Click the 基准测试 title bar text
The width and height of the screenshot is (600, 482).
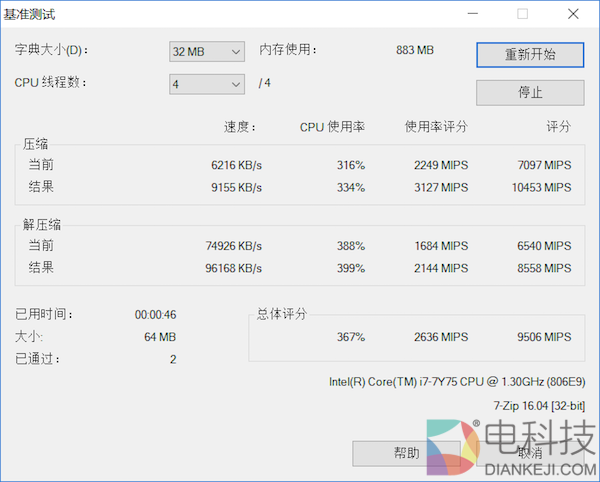pyautogui.click(x=32, y=14)
